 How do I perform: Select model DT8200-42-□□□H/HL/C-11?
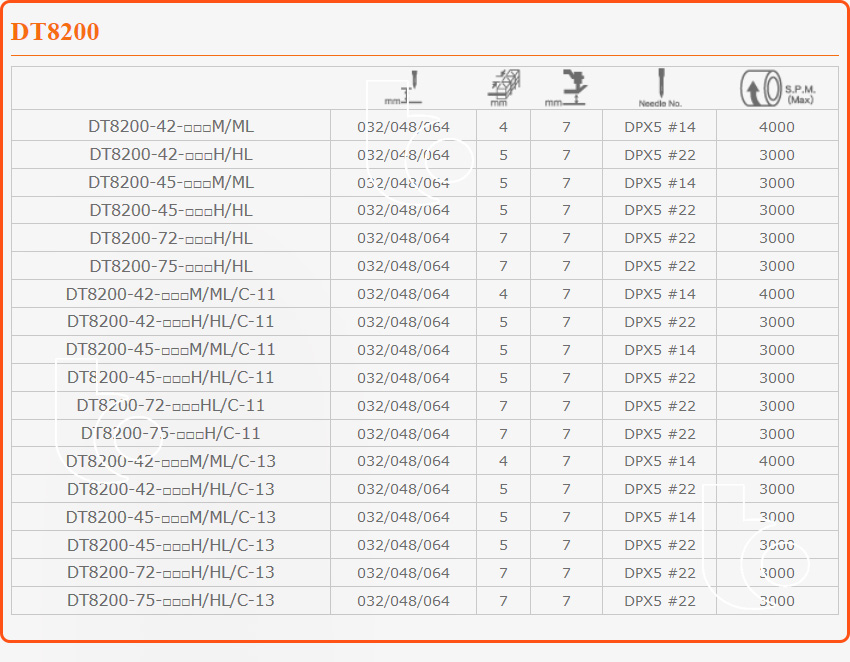tap(171, 322)
